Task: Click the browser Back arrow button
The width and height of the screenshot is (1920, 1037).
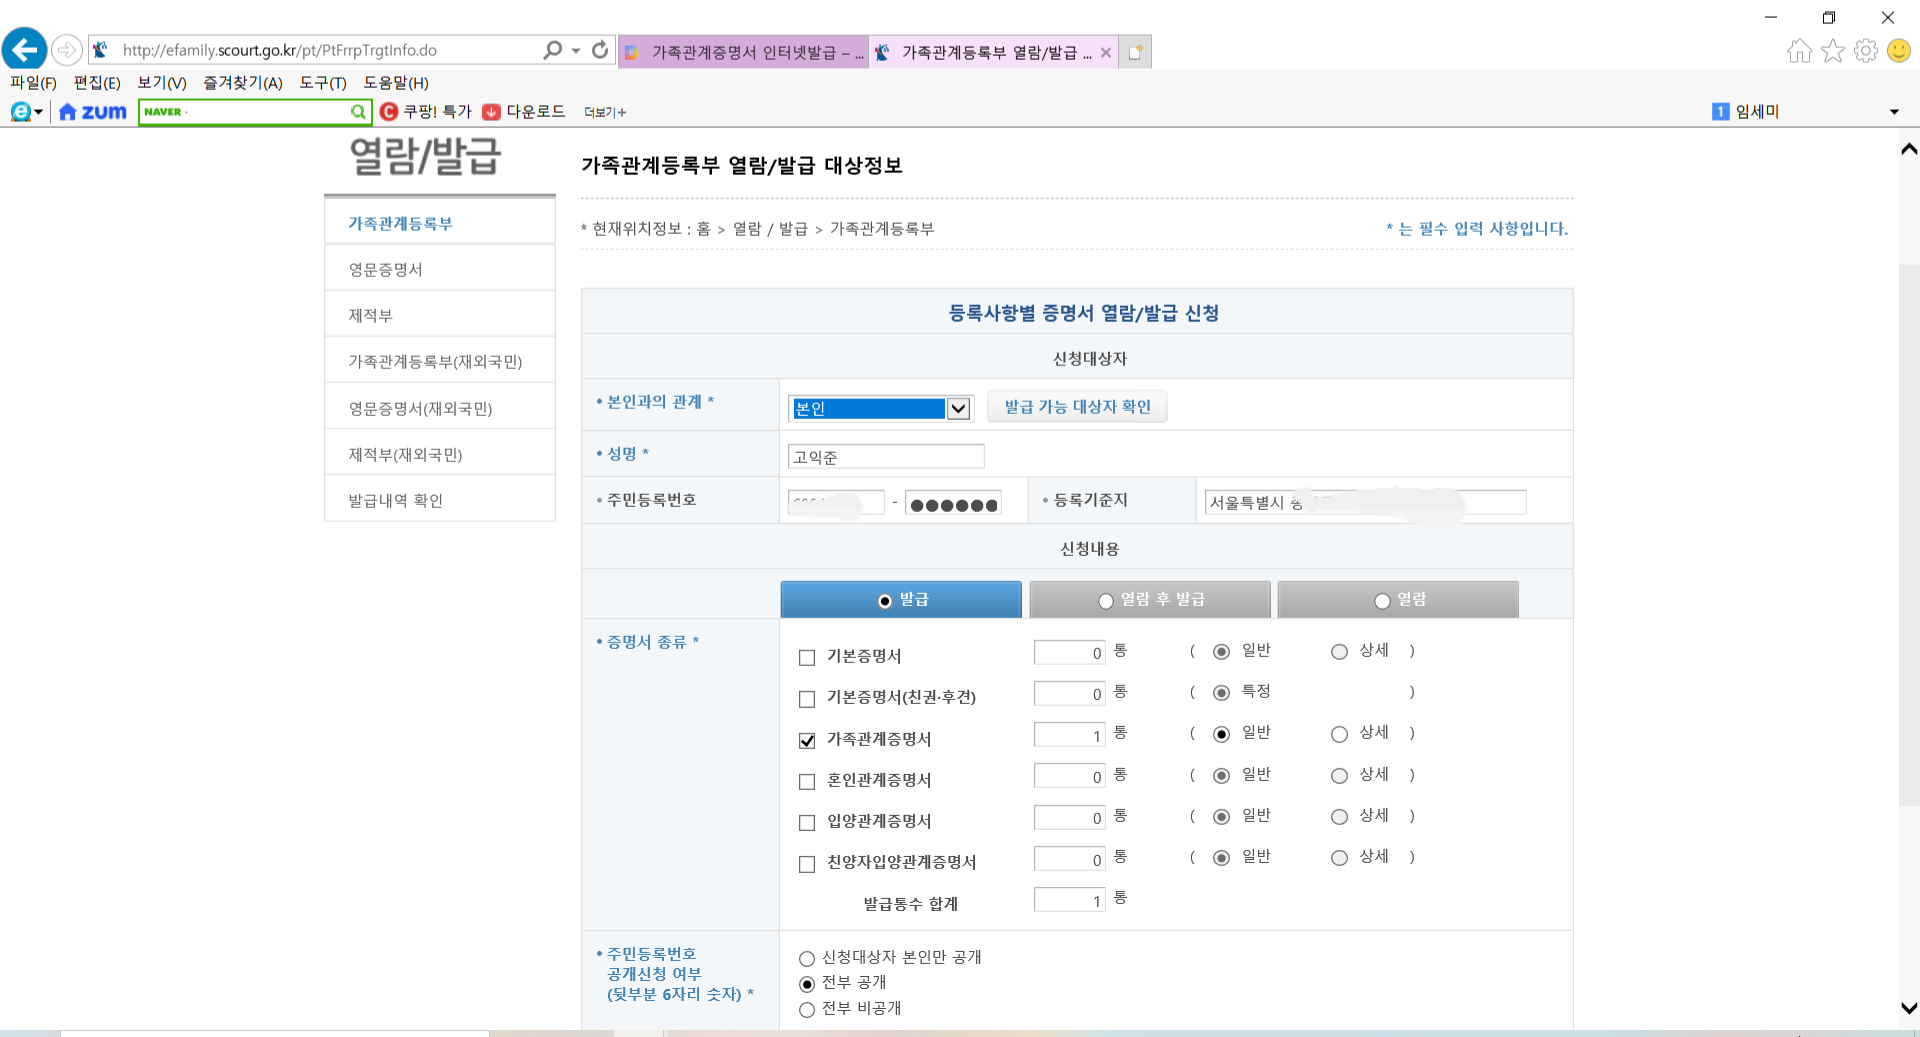Action: 25,48
